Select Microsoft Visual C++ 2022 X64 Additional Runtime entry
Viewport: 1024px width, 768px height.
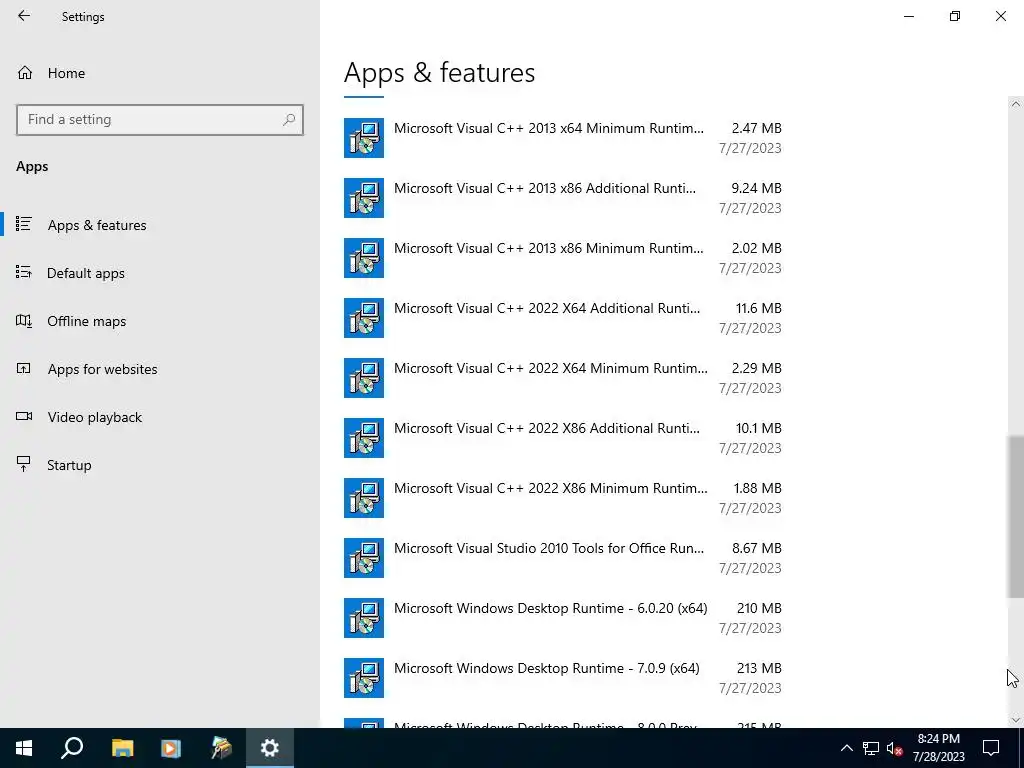coord(564,318)
